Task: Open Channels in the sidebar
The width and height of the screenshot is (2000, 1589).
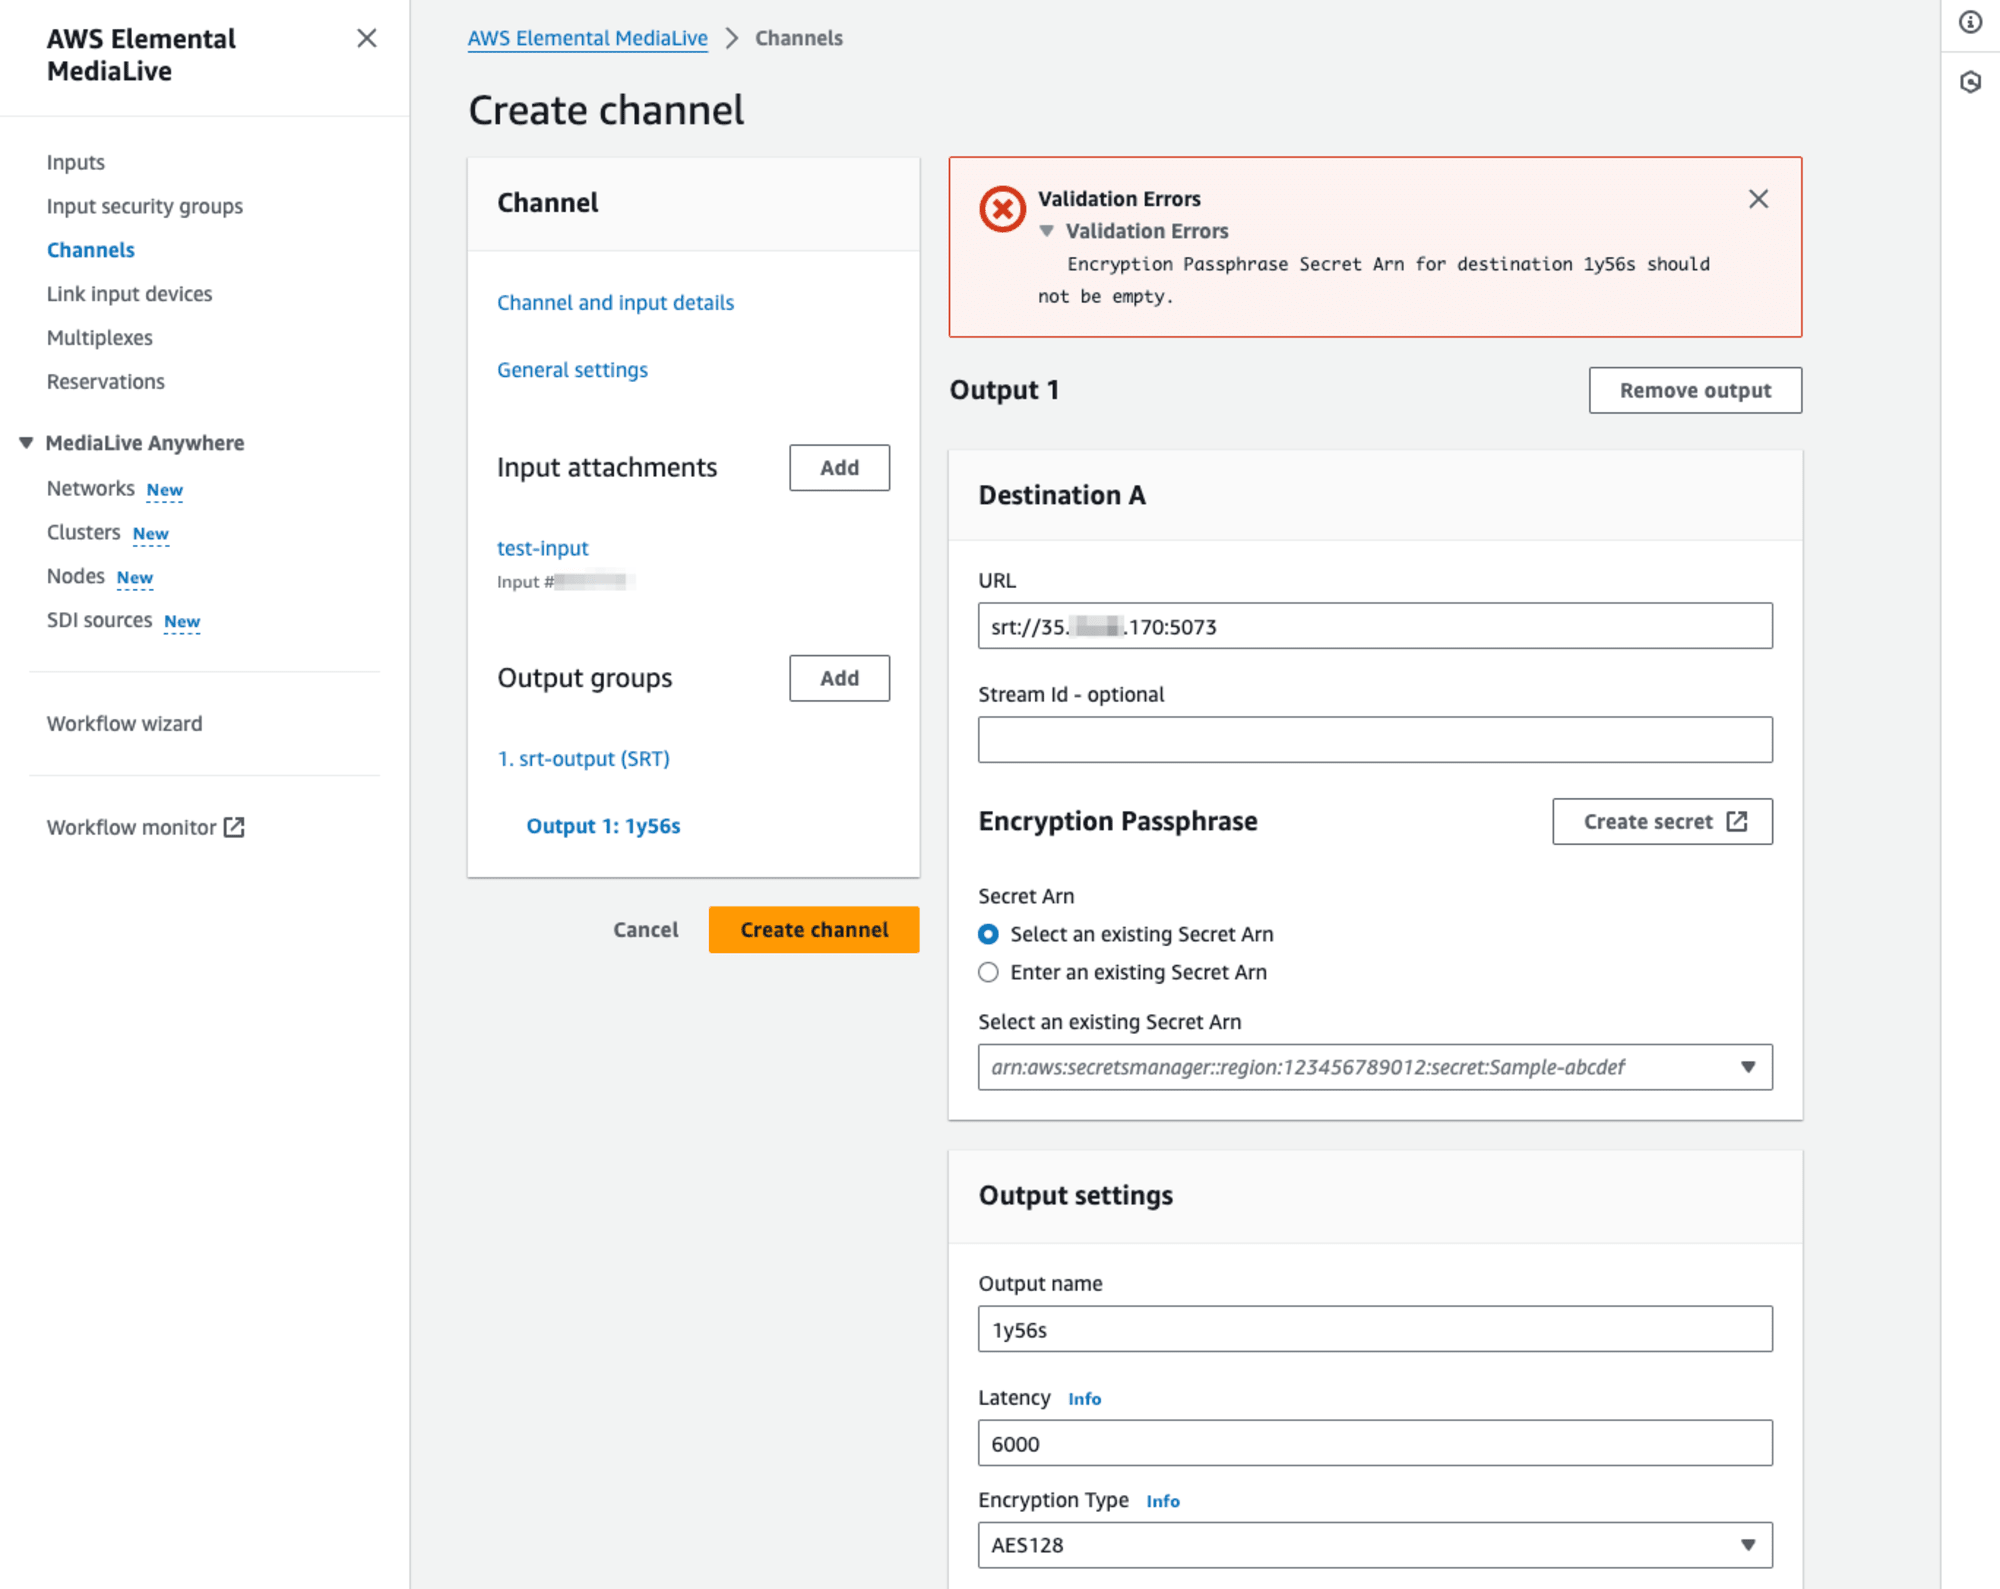Action: (x=91, y=250)
